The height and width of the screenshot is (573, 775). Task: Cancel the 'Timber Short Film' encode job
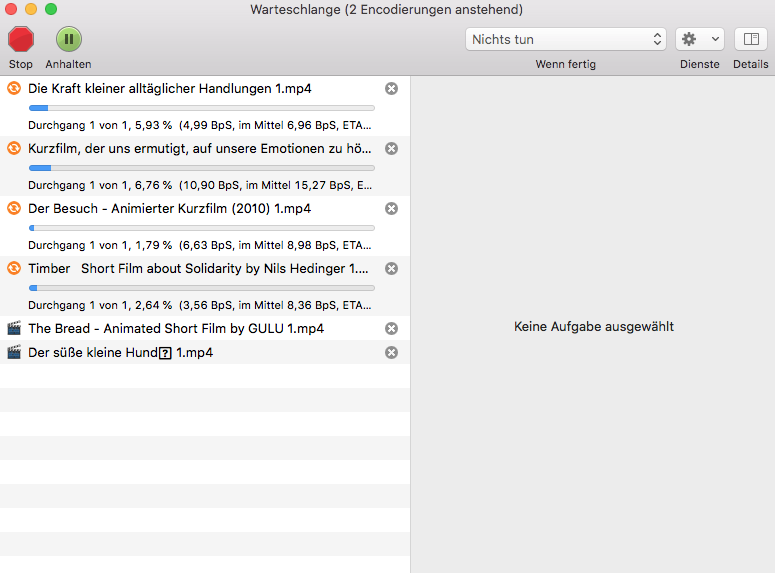click(x=391, y=269)
